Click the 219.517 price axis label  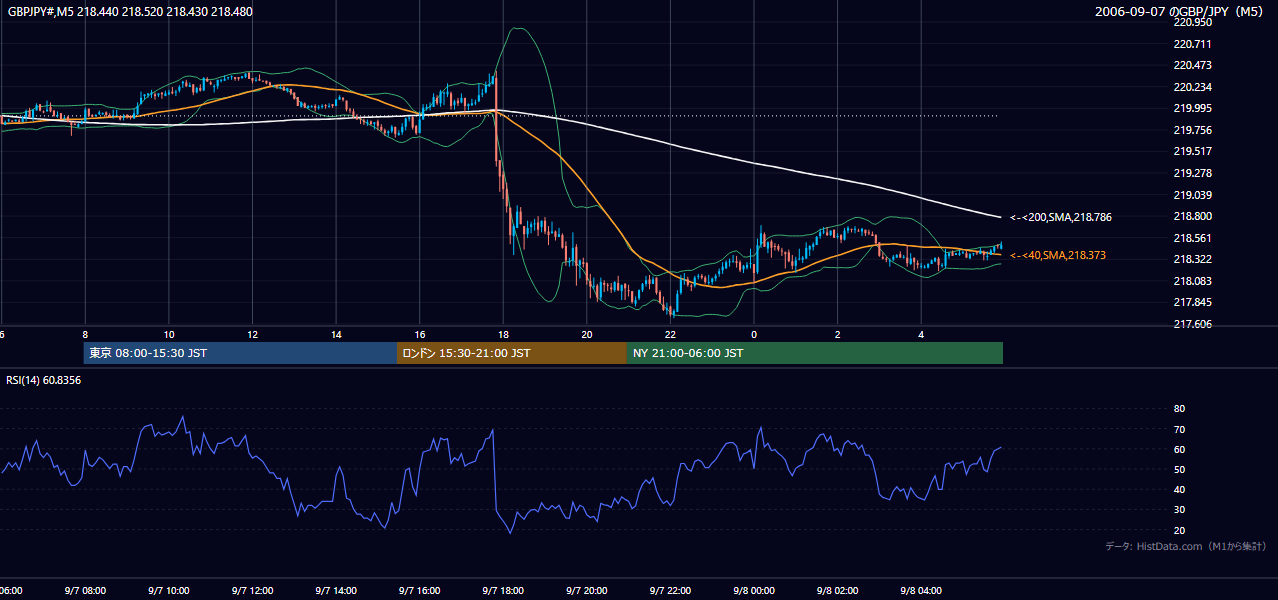[1192, 151]
